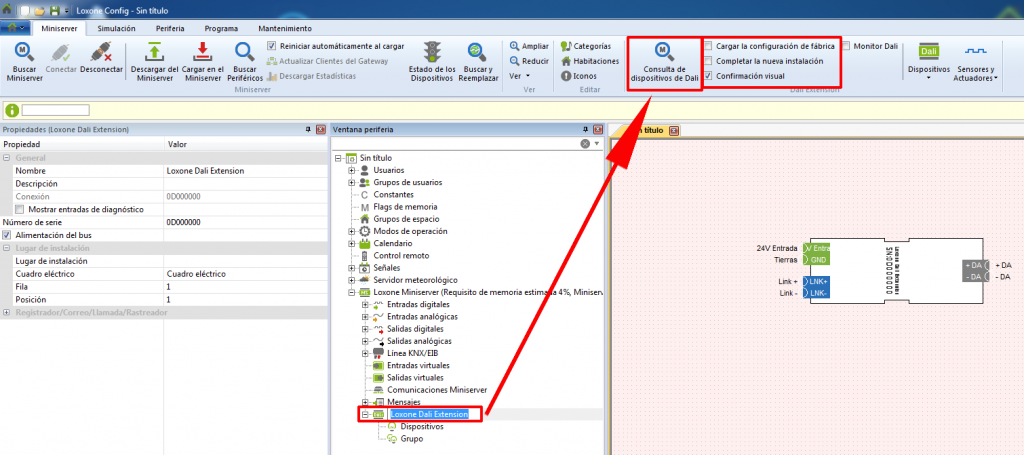Open Estado de los Dispositivos
Viewport: 1024px width, 455px height.
tap(432, 53)
